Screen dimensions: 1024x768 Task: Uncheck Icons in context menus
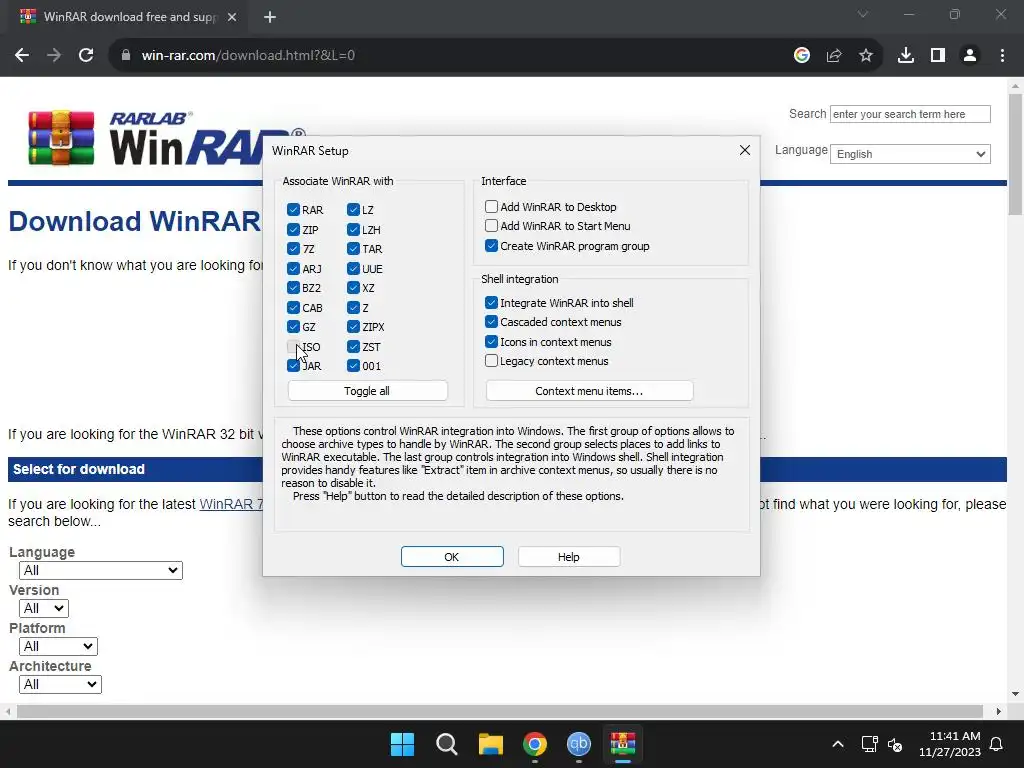491,342
